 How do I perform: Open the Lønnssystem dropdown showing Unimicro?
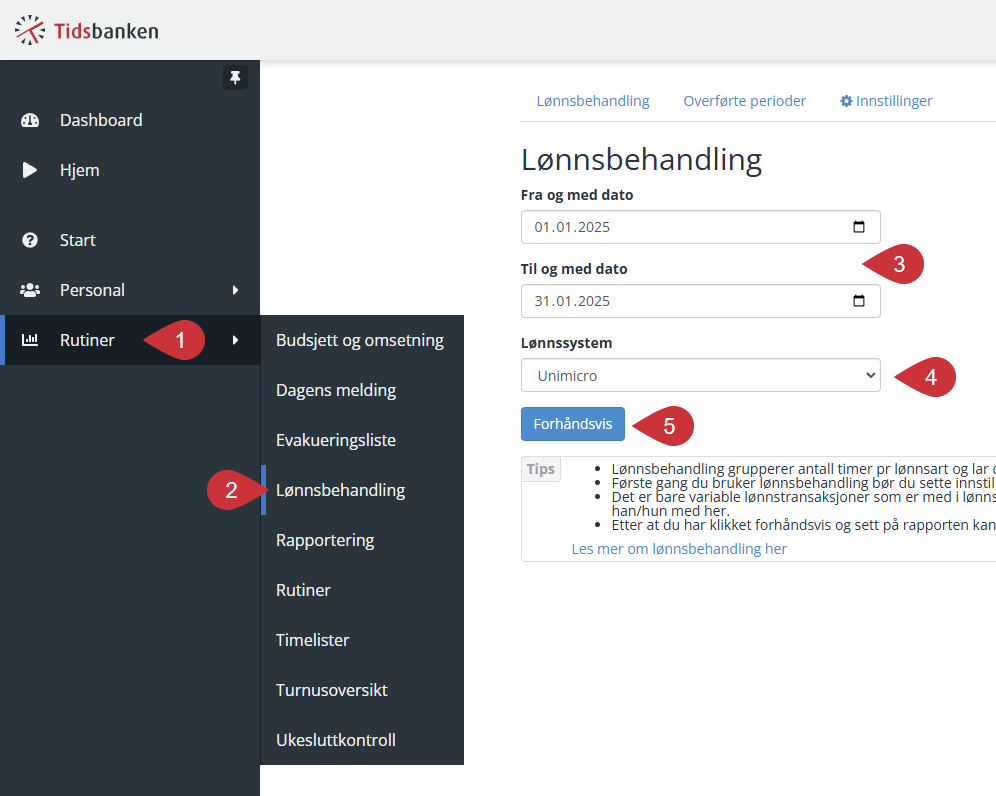click(701, 375)
